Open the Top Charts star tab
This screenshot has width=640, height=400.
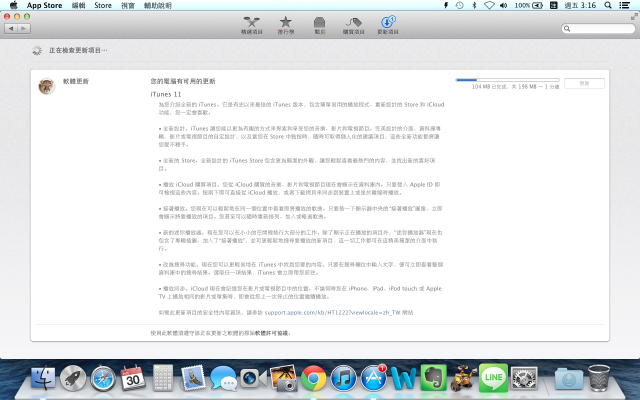286,25
